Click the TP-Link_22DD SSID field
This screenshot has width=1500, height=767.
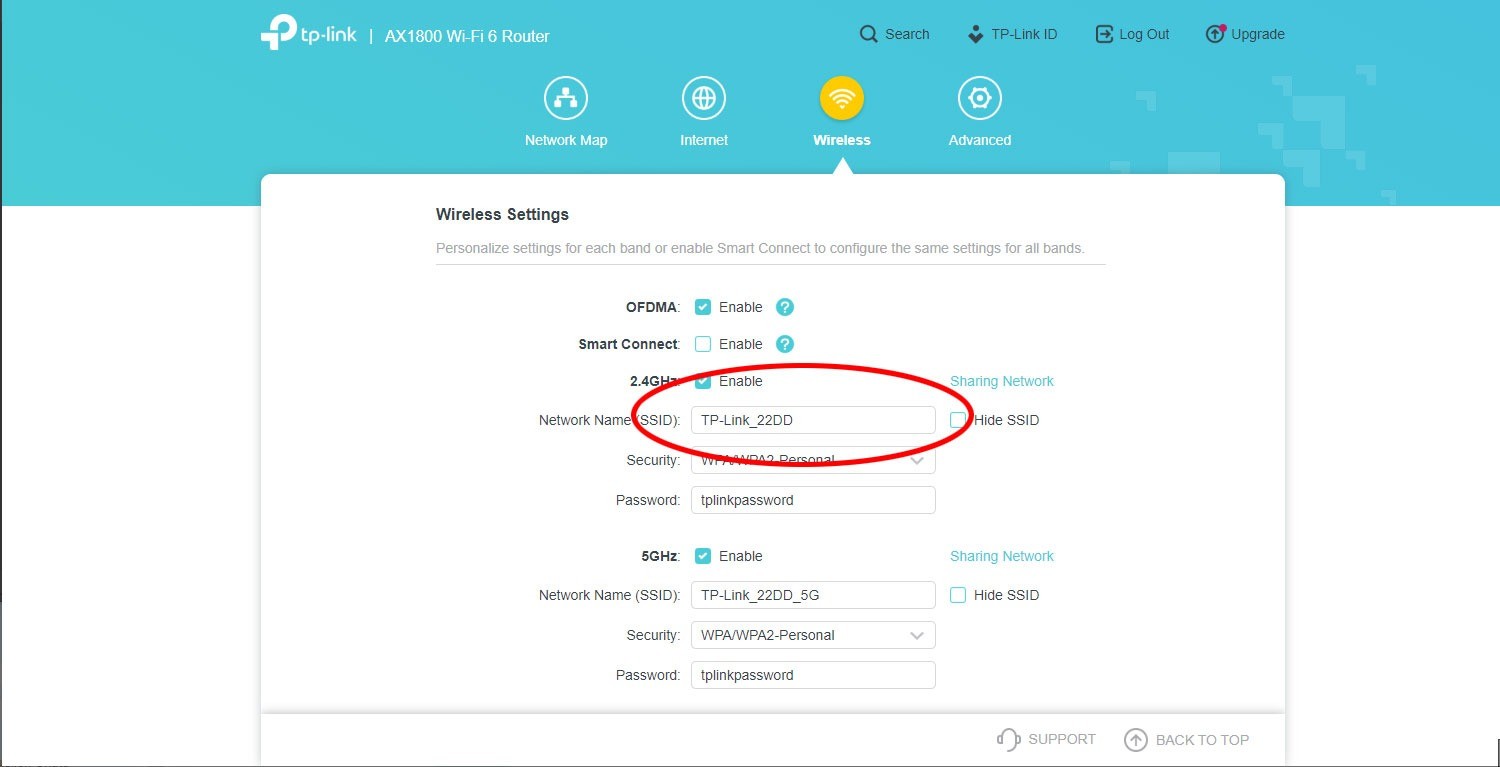tap(813, 420)
